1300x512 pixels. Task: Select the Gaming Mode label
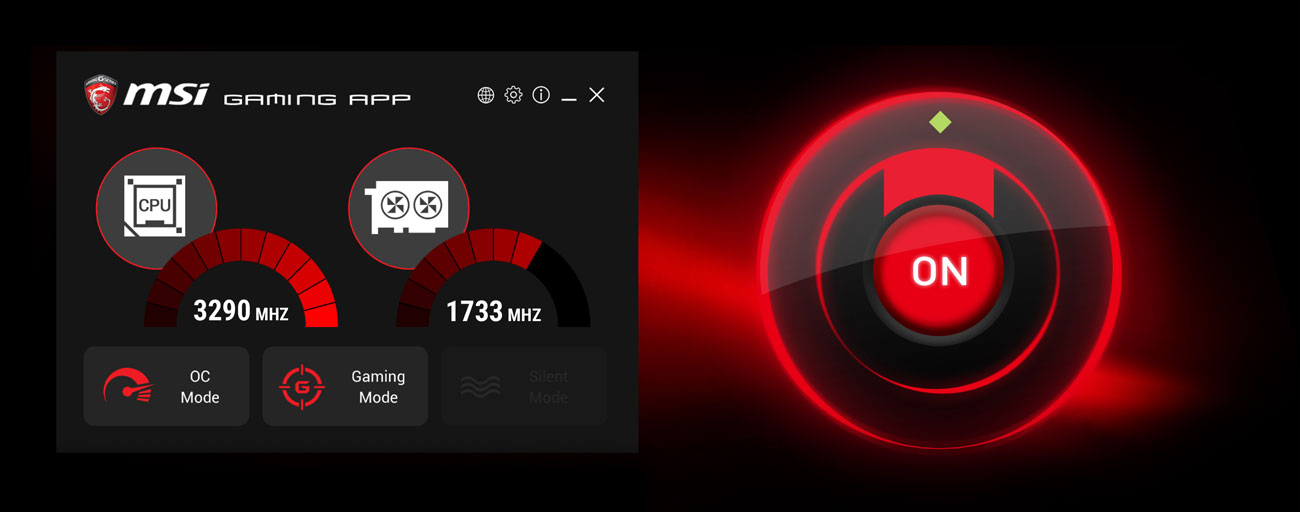pos(378,387)
